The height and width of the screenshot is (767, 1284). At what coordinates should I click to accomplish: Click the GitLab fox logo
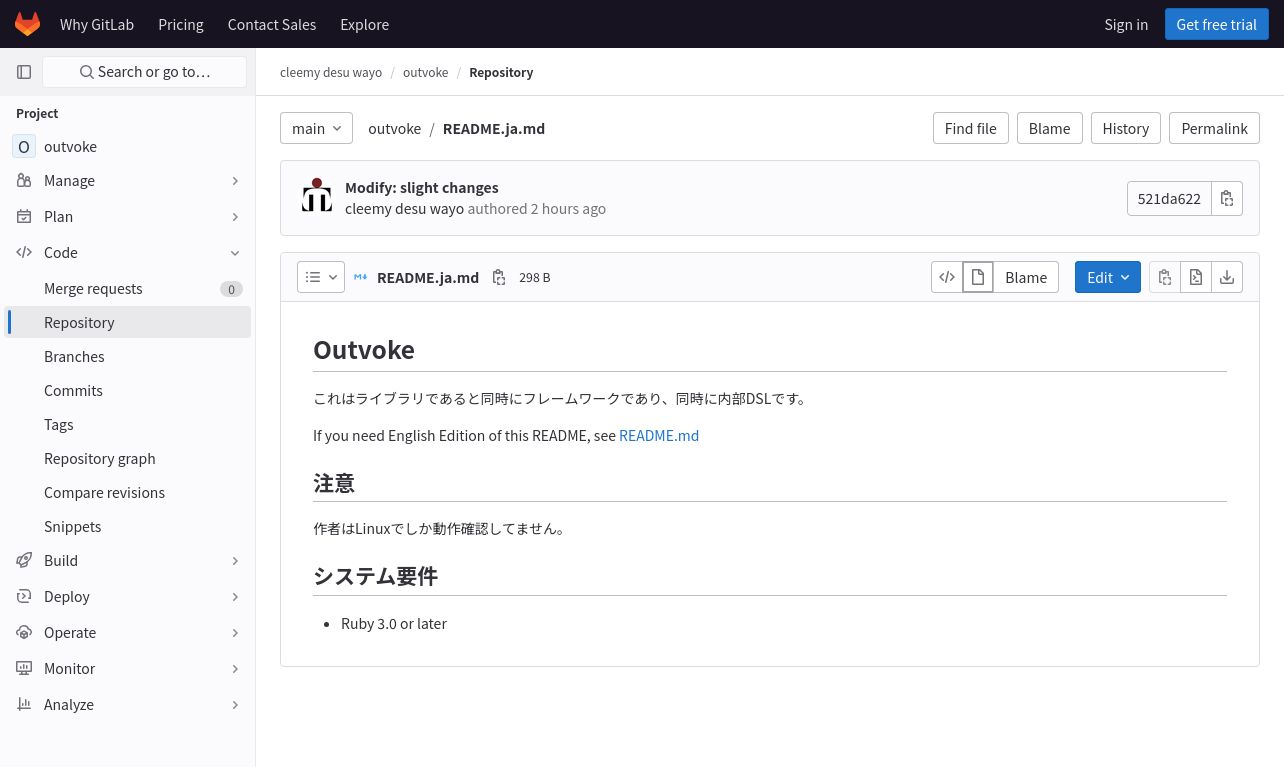[x=27, y=24]
